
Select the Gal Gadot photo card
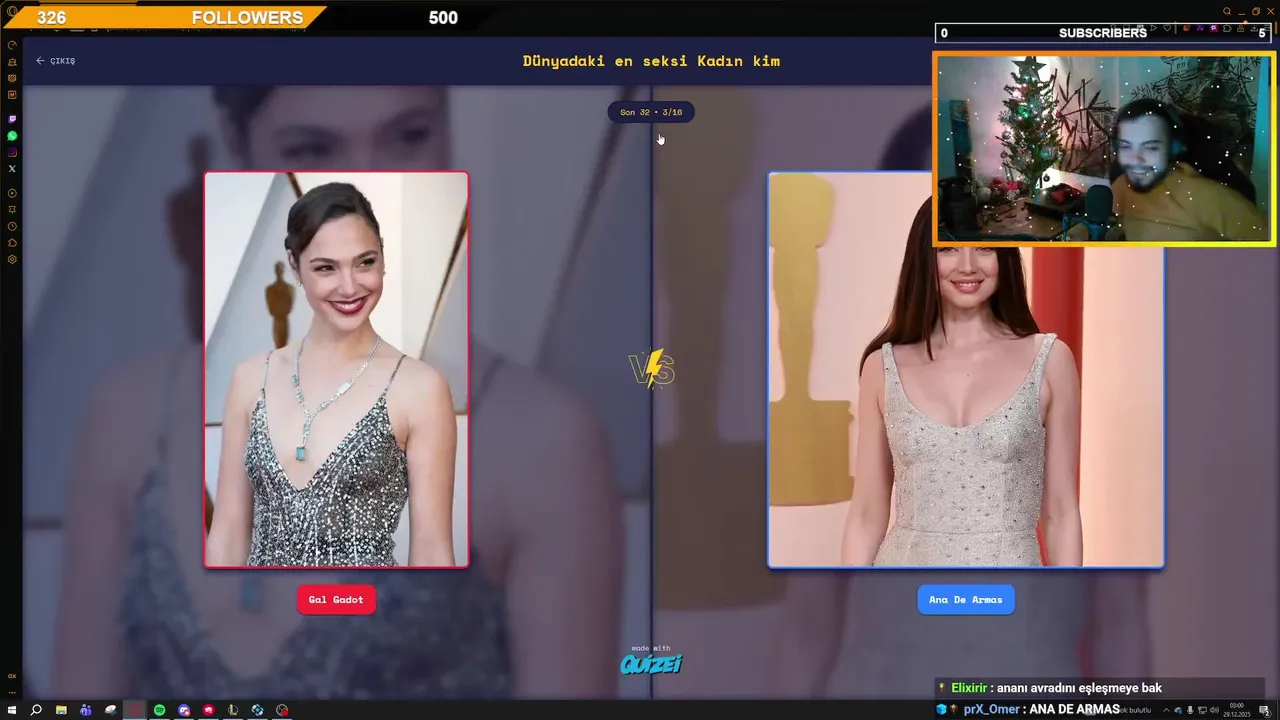click(336, 370)
